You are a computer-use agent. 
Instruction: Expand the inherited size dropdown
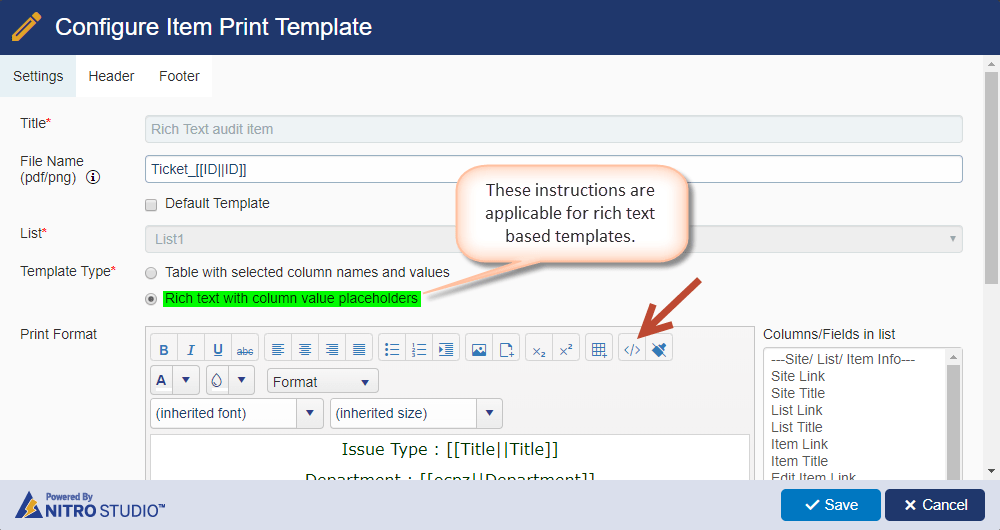(489, 413)
